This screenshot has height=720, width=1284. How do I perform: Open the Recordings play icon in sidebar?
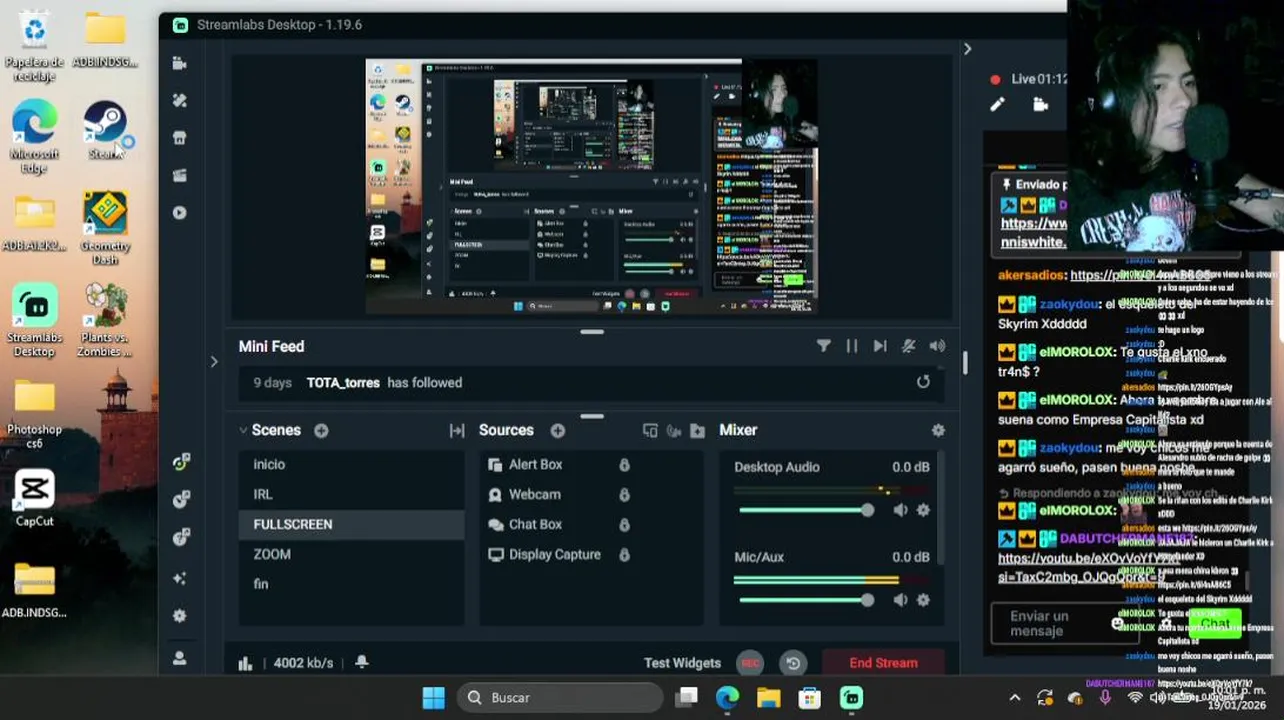coord(179,212)
